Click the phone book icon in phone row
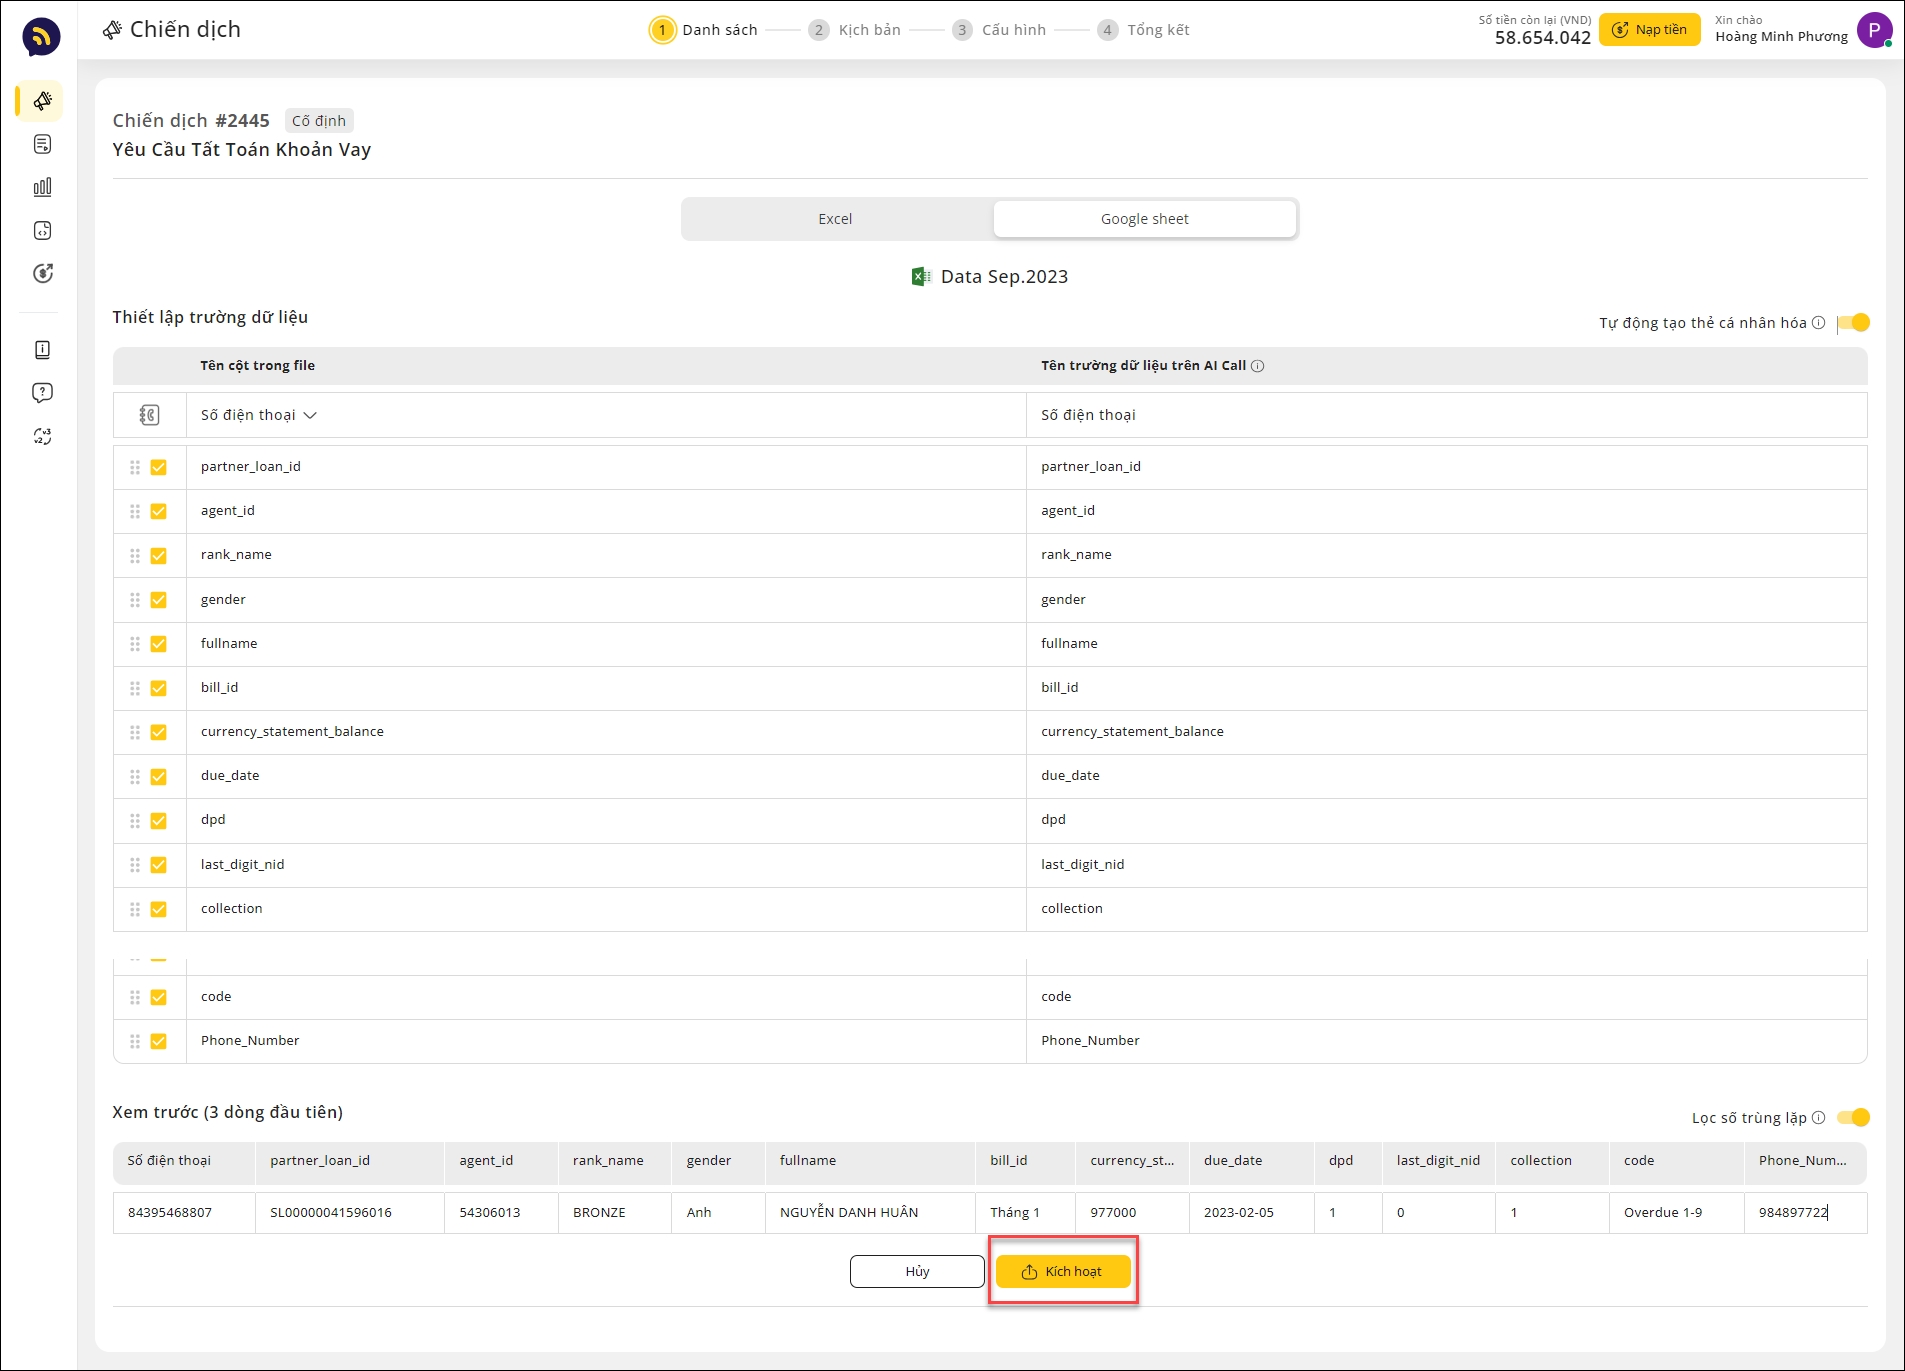This screenshot has height=1371, width=1905. pos(149,415)
